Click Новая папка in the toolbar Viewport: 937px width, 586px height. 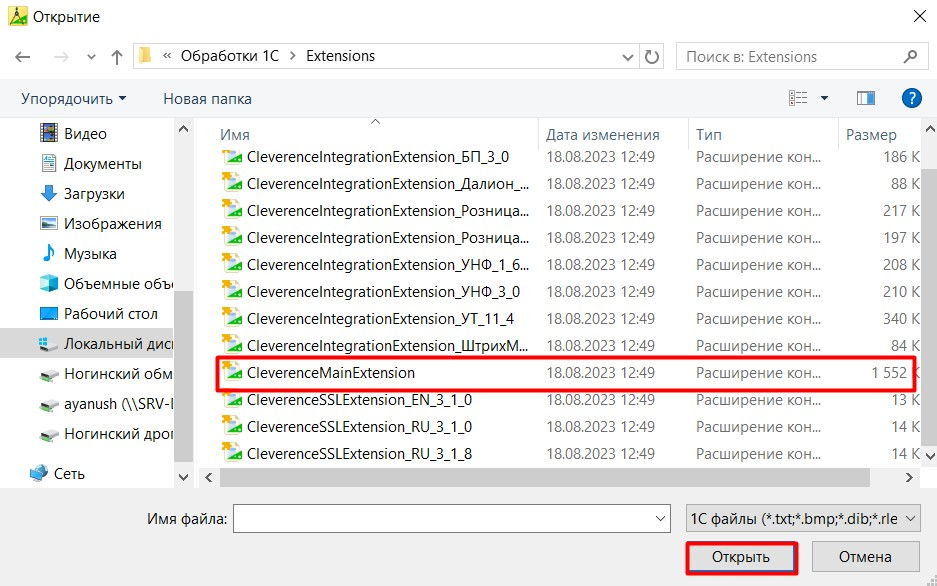[x=207, y=99]
